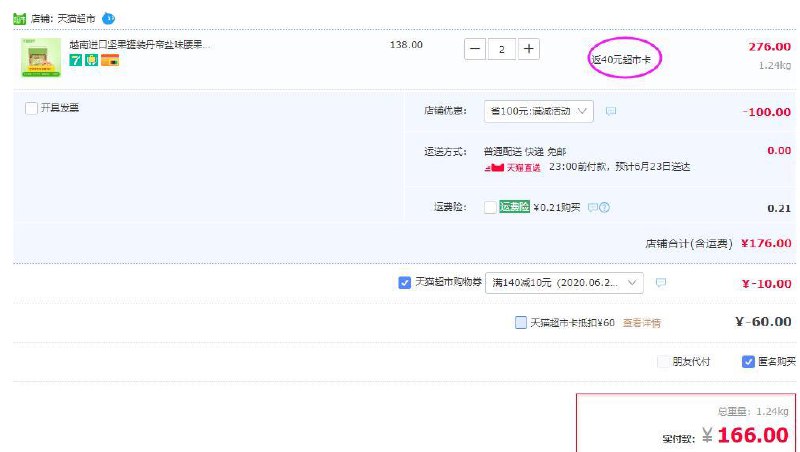Click the ¥-60.00 card deduction amount
Image resolution: width=800 pixels, height=452 pixels.
(763, 322)
